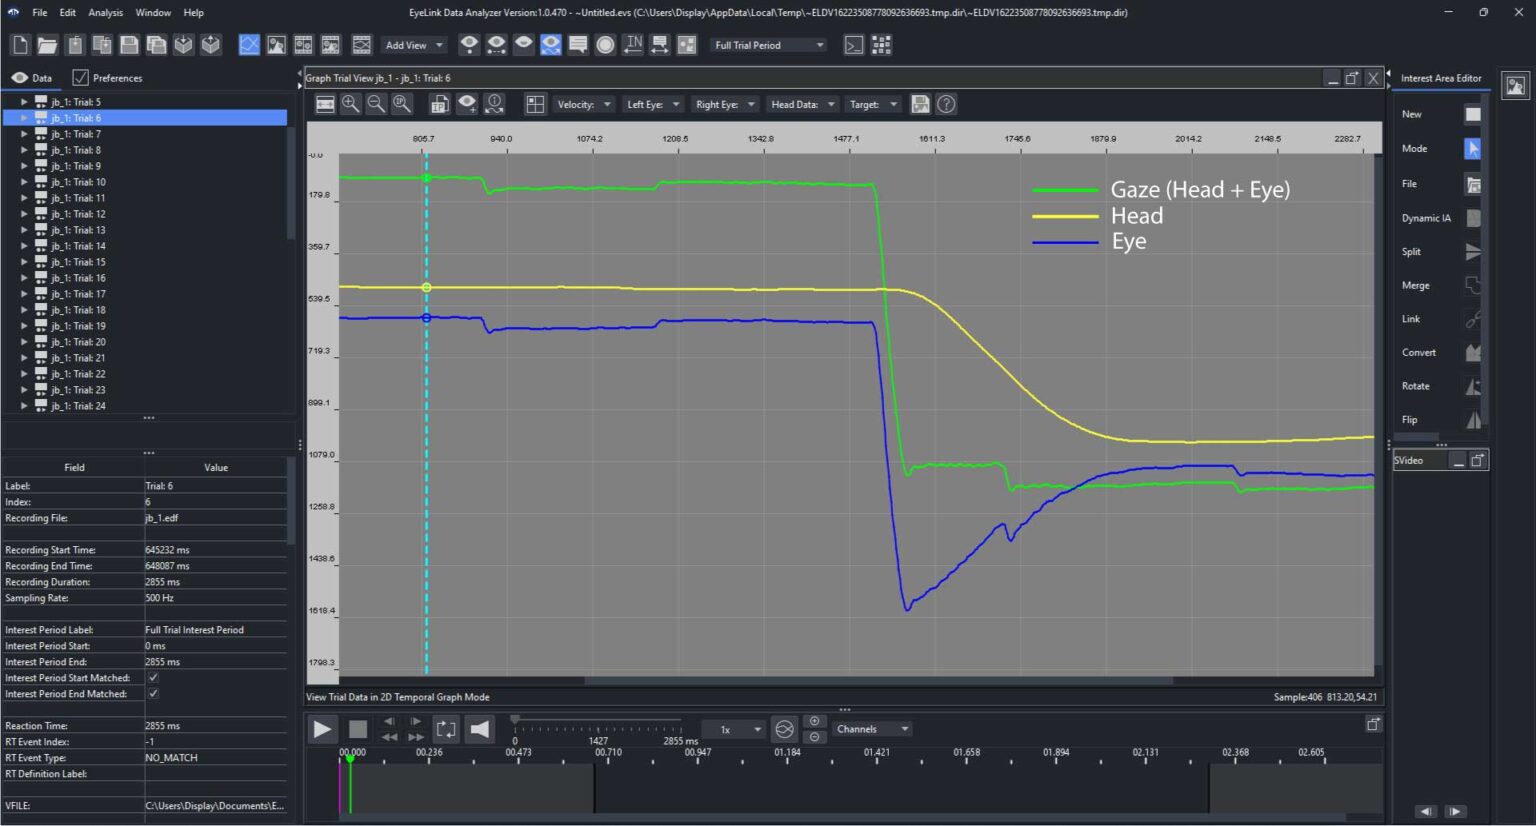Click the help question mark icon
This screenshot has height=826, width=1536.
click(946, 104)
